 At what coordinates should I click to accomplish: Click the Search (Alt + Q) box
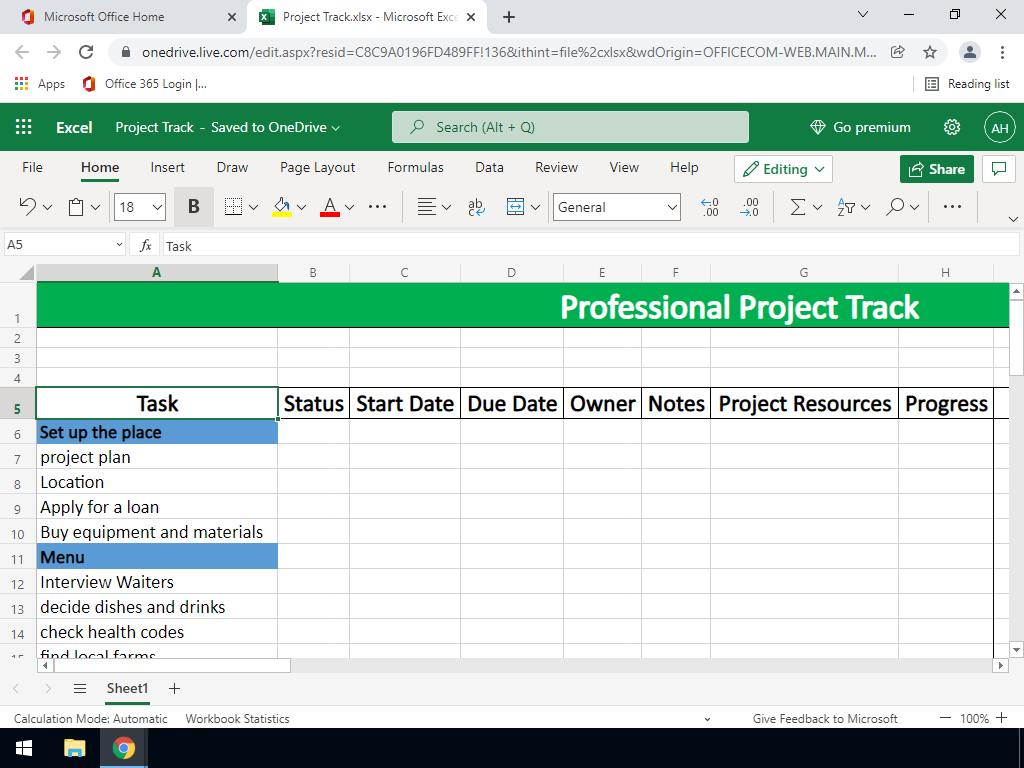point(570,127)
